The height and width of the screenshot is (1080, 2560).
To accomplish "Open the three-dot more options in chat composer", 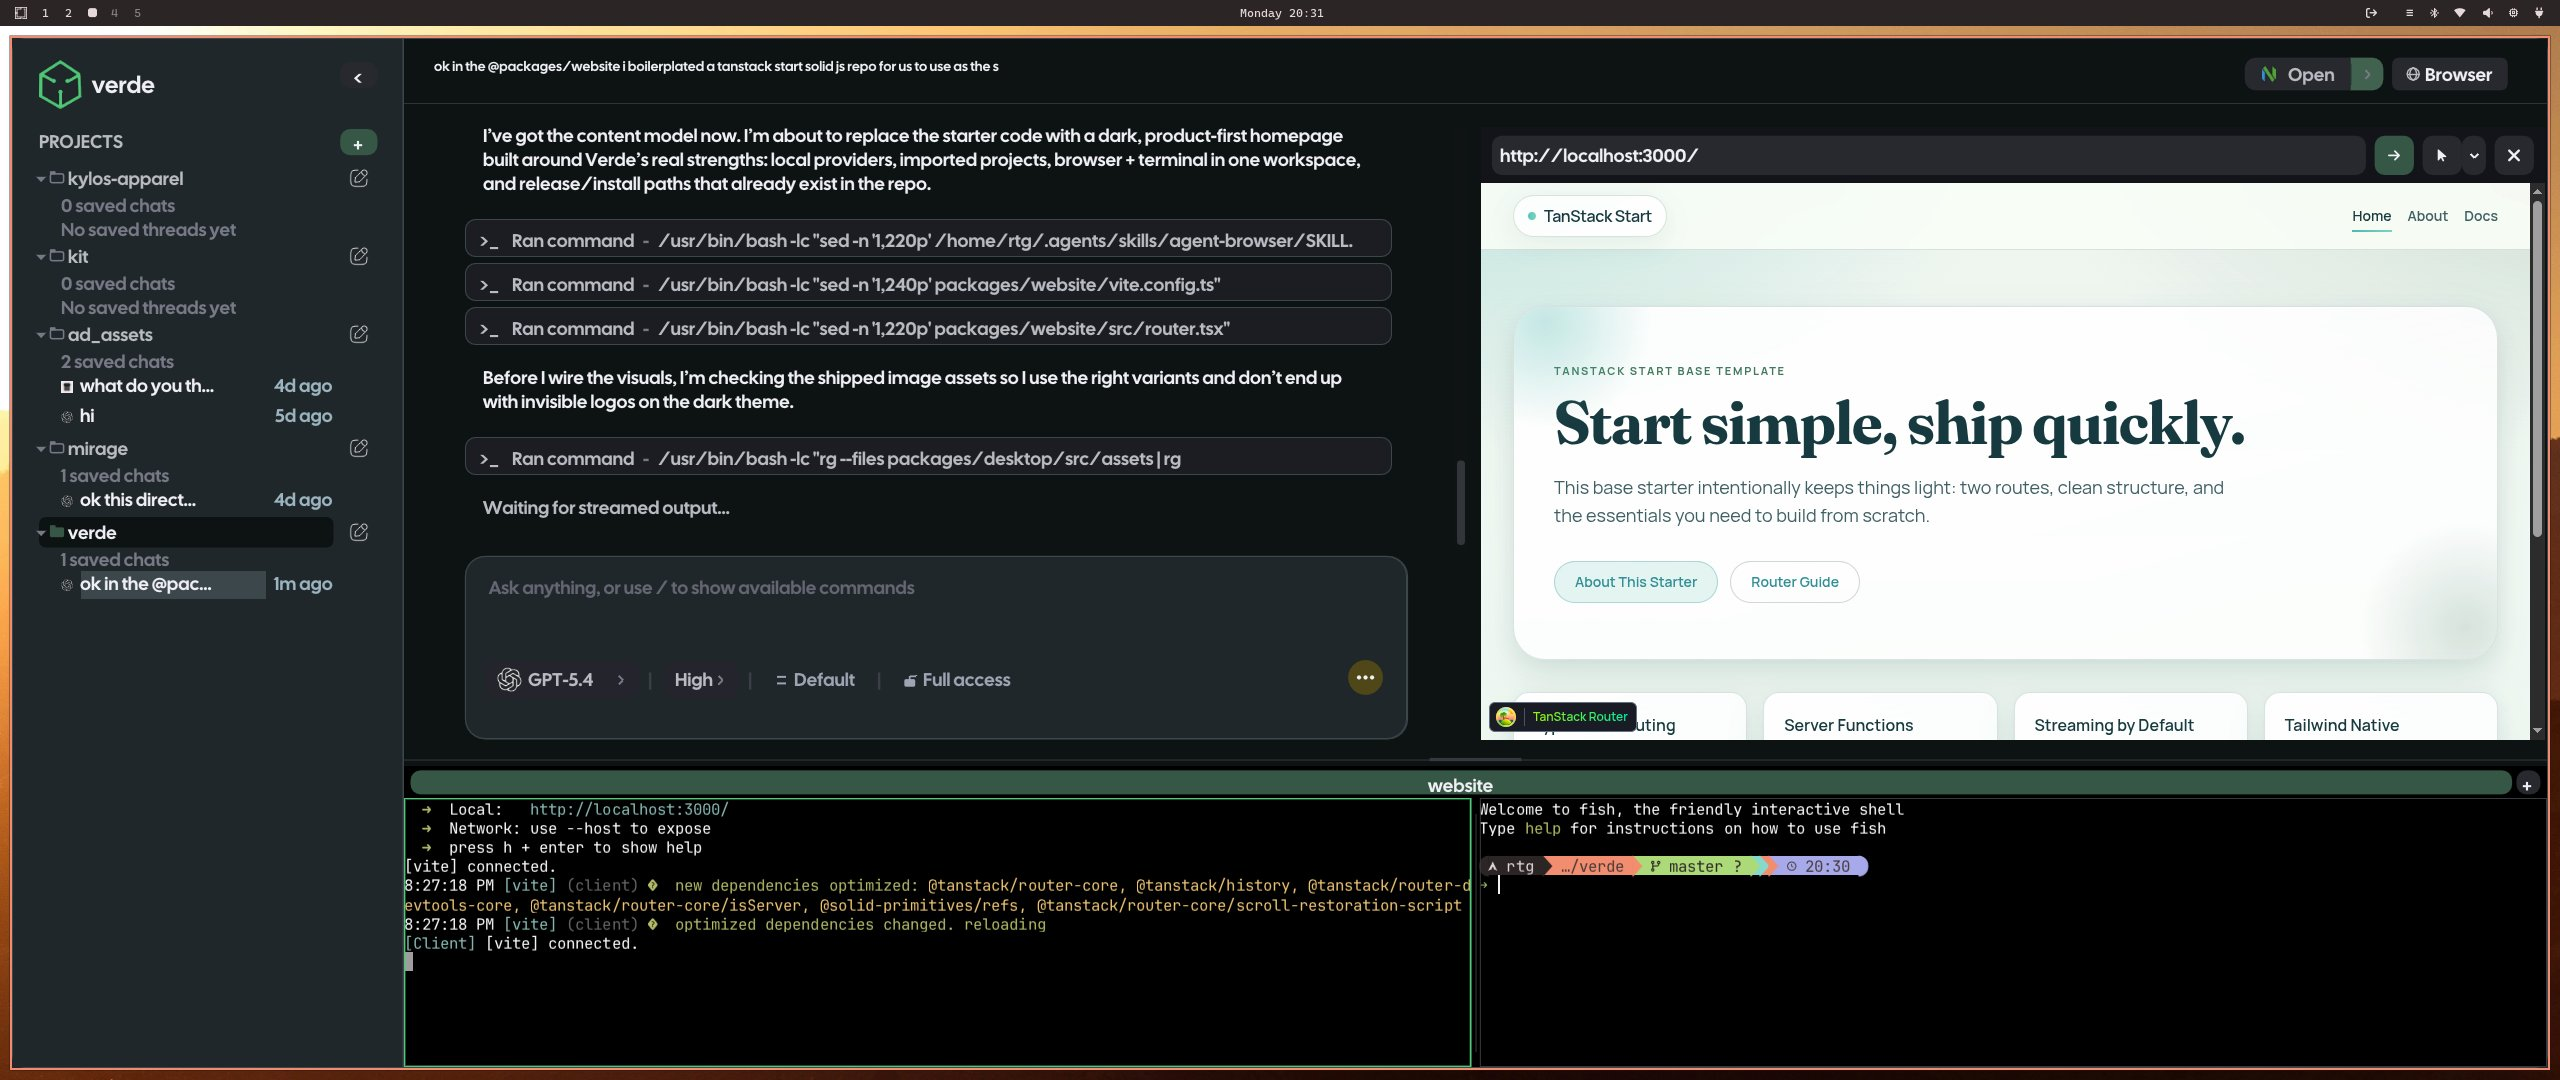I will 1365,678.
